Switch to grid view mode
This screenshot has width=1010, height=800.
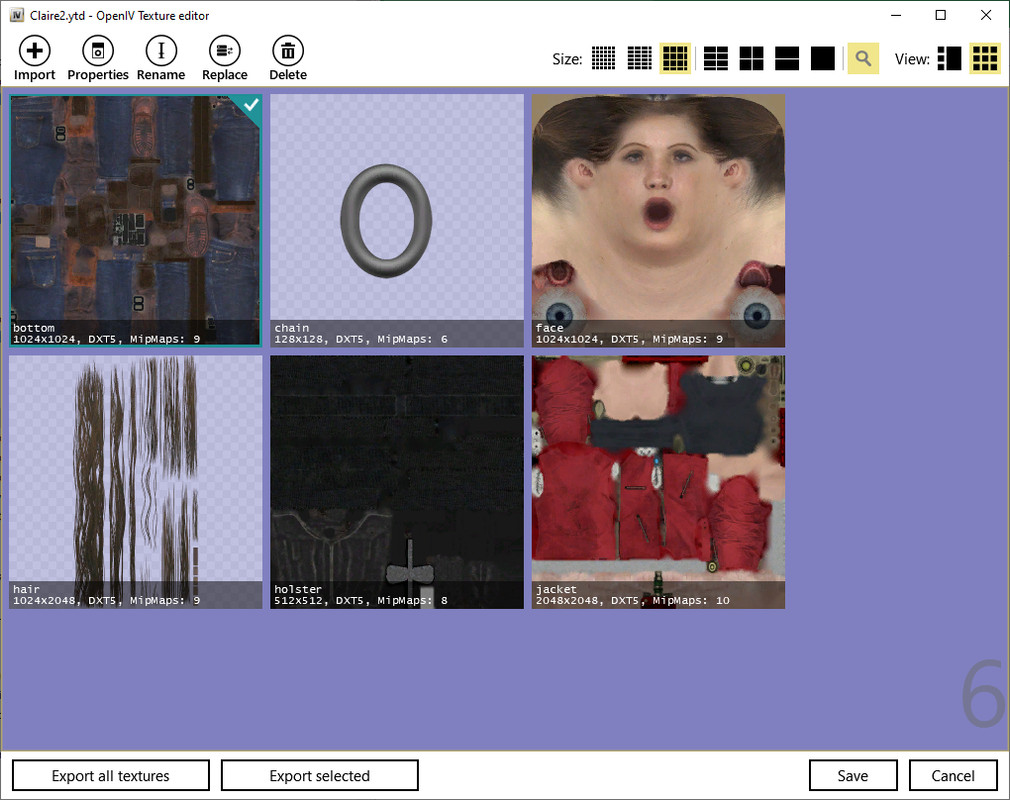985,59
